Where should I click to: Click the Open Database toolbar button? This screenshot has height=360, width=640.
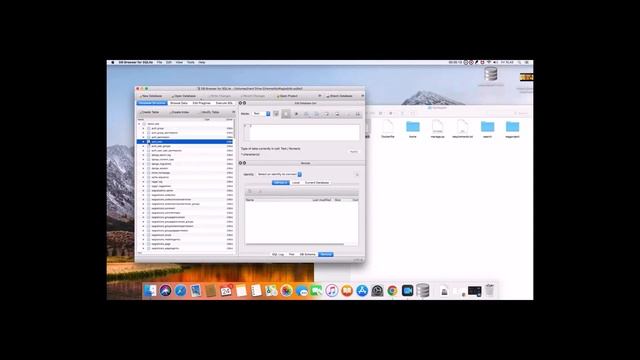pyautogui.click(x=184, y=96)
